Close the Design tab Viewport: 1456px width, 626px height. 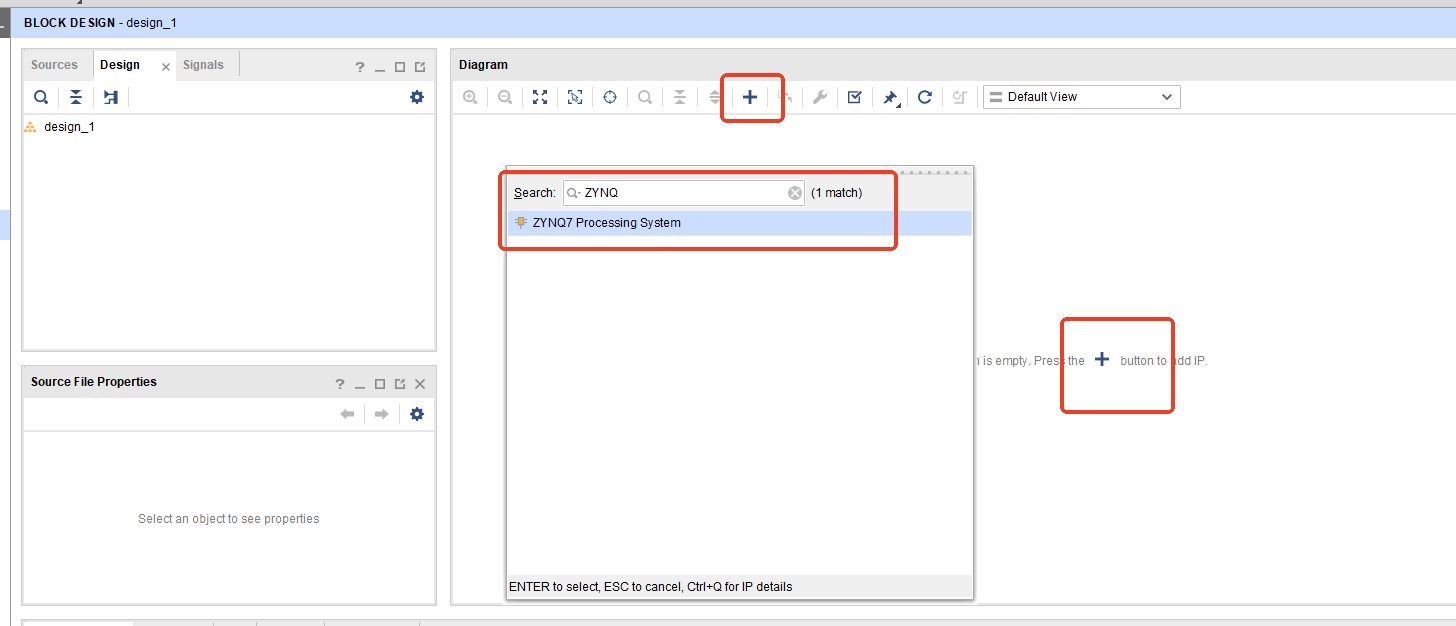166,67
